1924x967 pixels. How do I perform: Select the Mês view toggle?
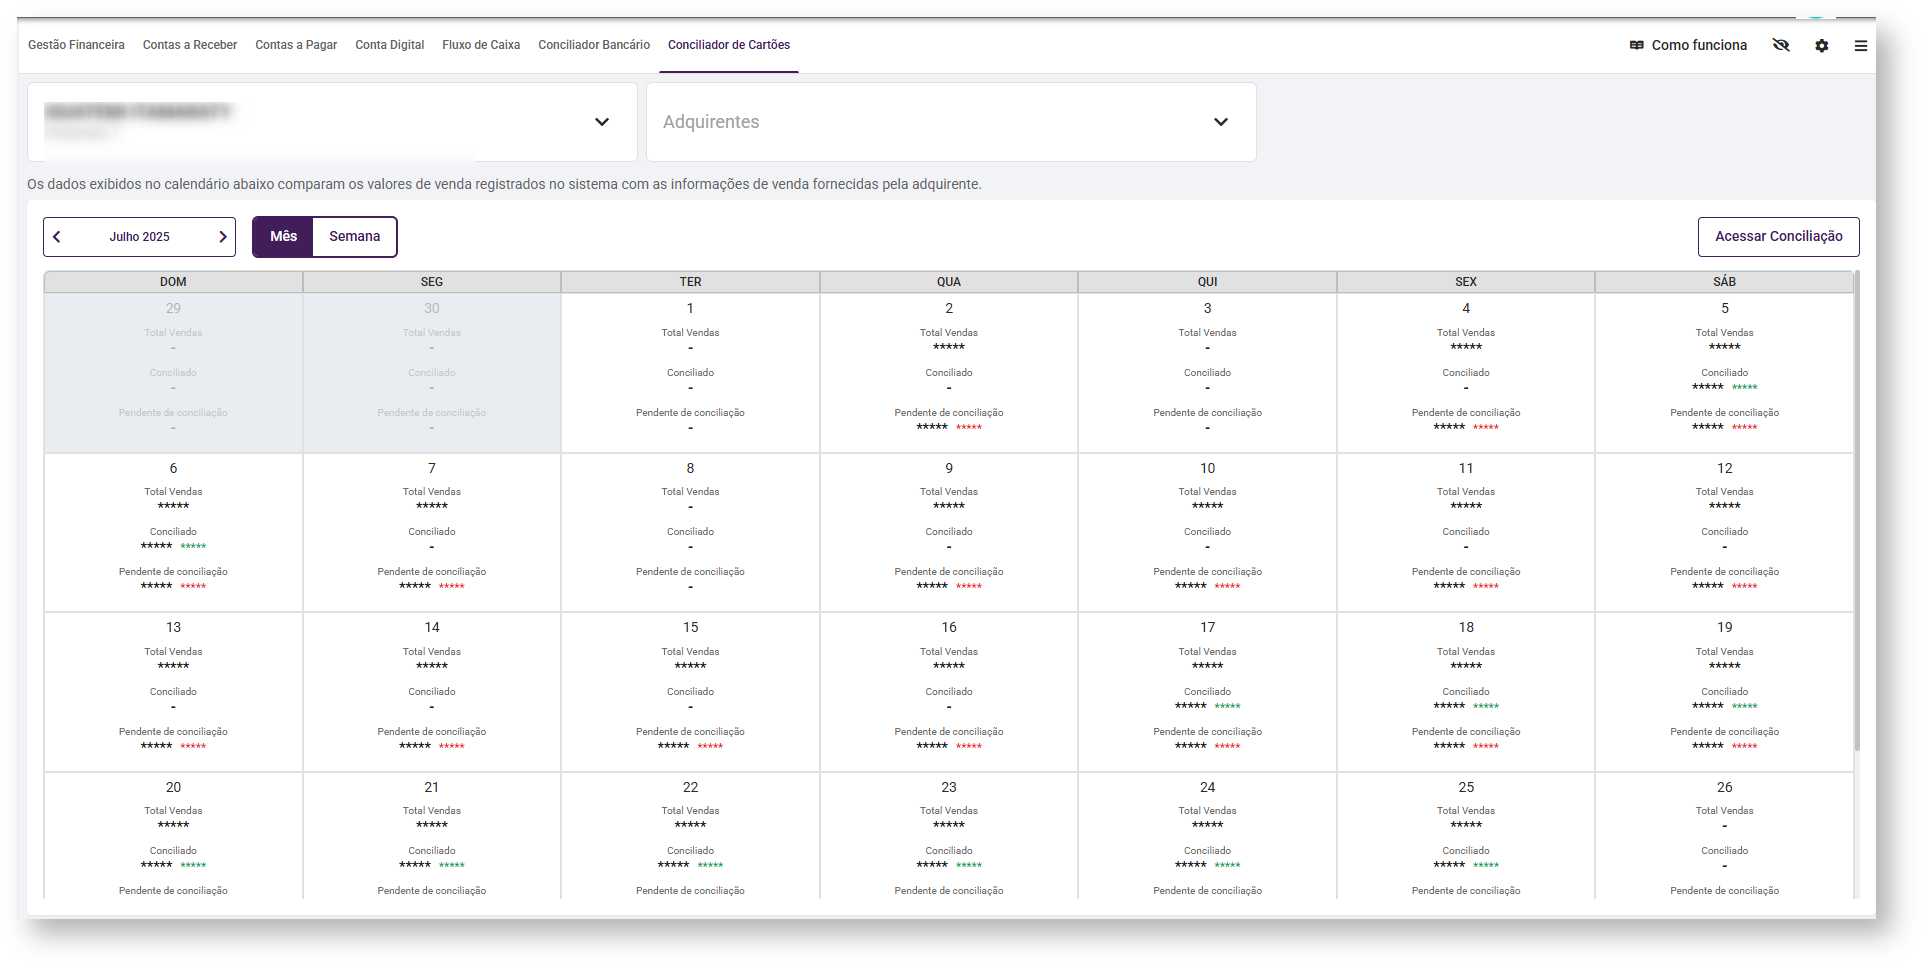coord(283,237)
